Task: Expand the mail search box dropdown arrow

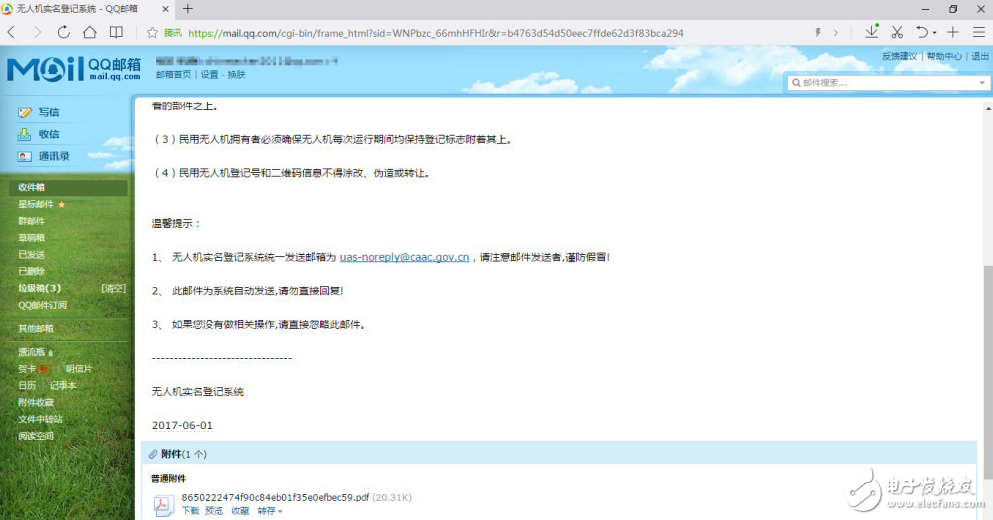Action: [x=981, y=83]
